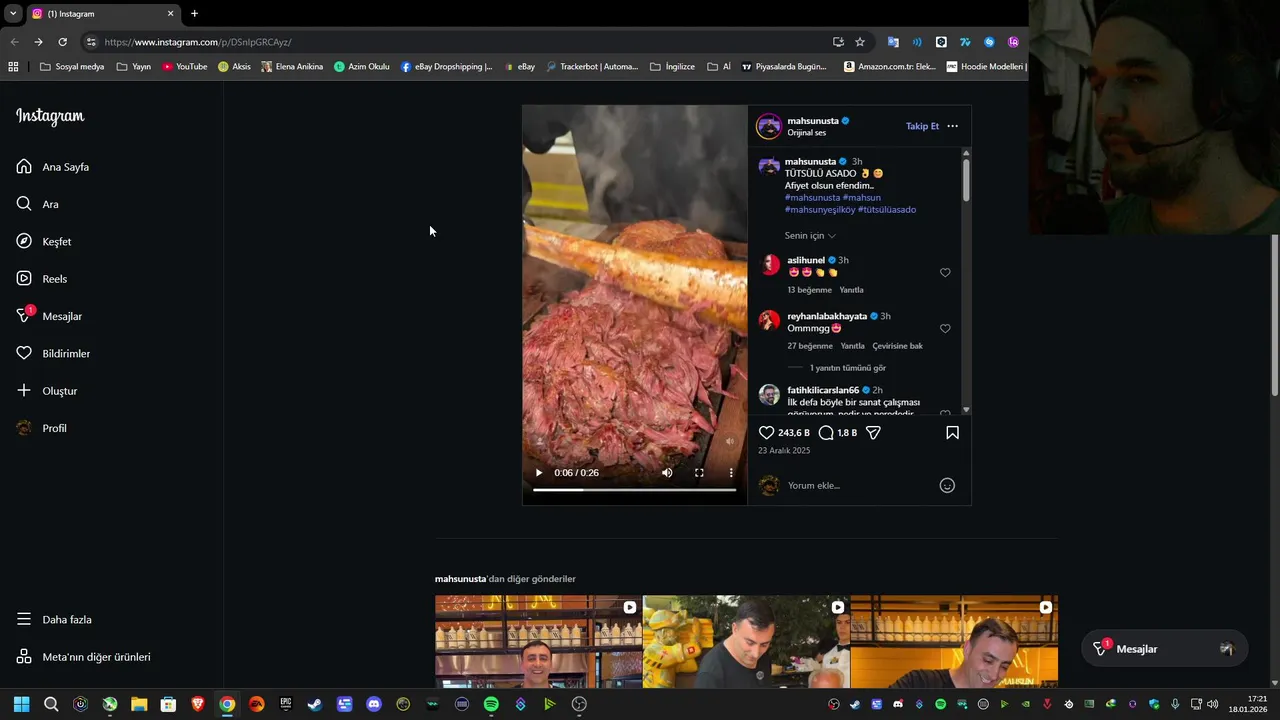Open third related post thumbnail
This screenshot has height=720, width=1280.
click(x=954, y=642)
